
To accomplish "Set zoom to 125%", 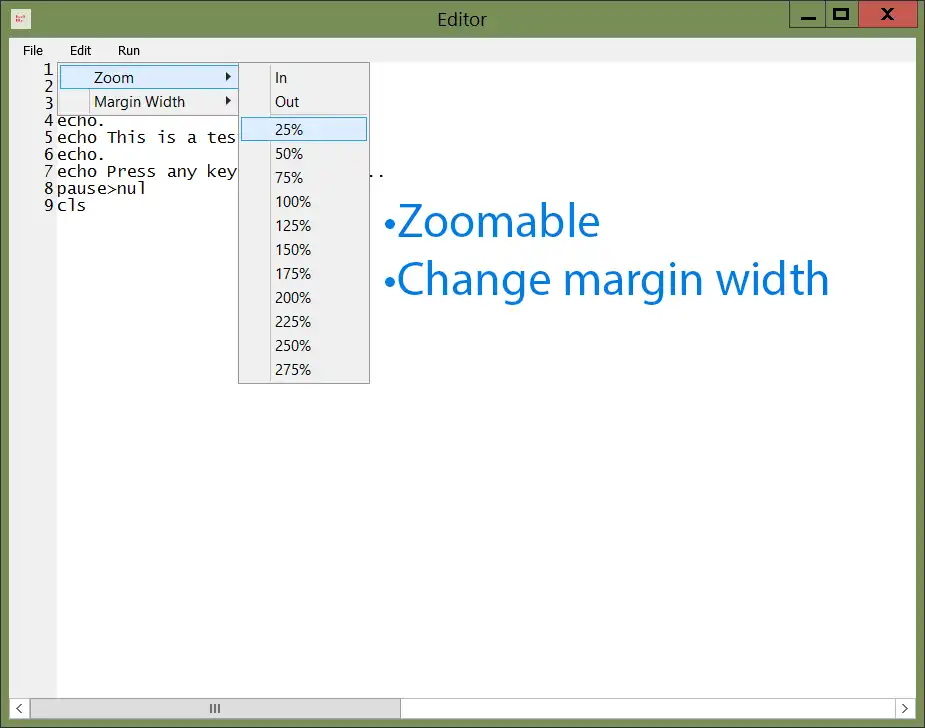I will (x=304, y=225).
